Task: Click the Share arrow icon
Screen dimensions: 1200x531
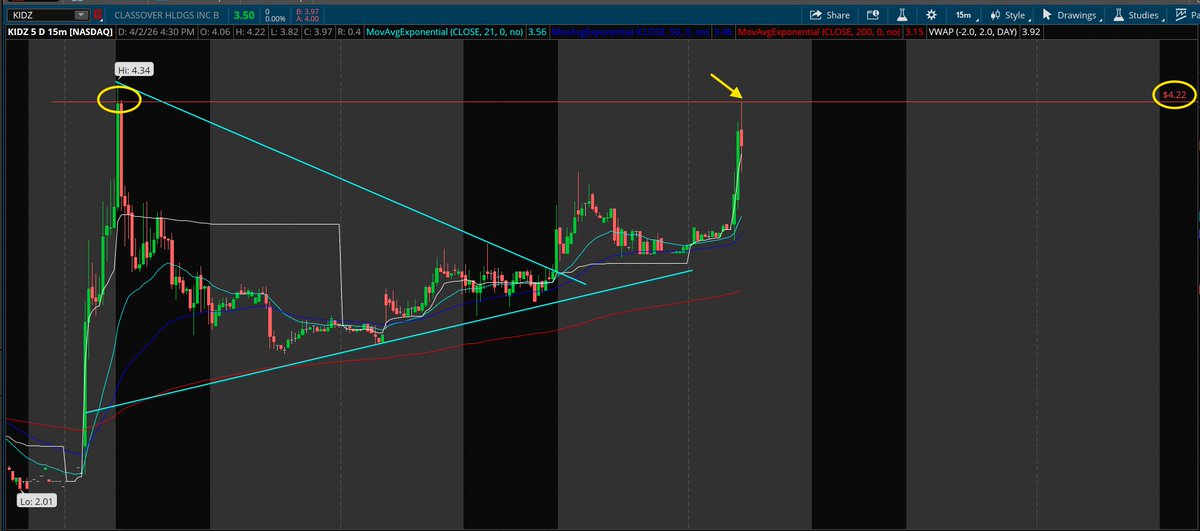Action: click(x=815, y=15)
